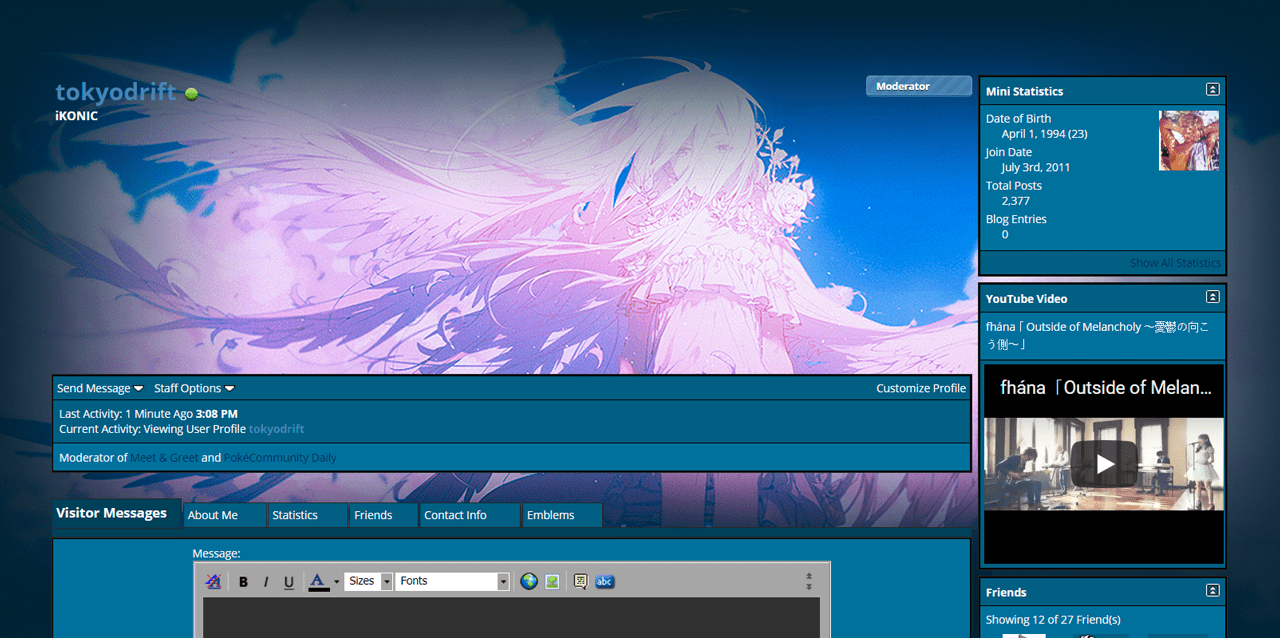Image resolution: width=1280 pixels, height=638 pixels.
Task: Click the 2,377 total posts value
Action: click(x=1016, y=201)
